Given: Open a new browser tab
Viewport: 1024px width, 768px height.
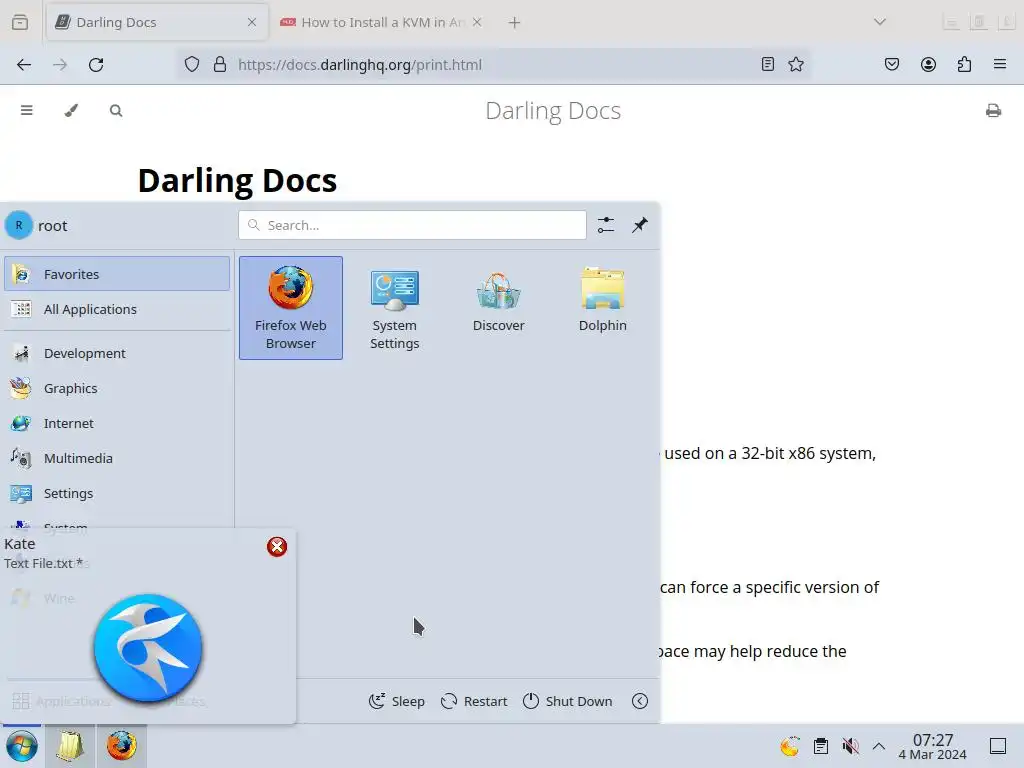Looking at the screenshot, I should pos(515,22).
